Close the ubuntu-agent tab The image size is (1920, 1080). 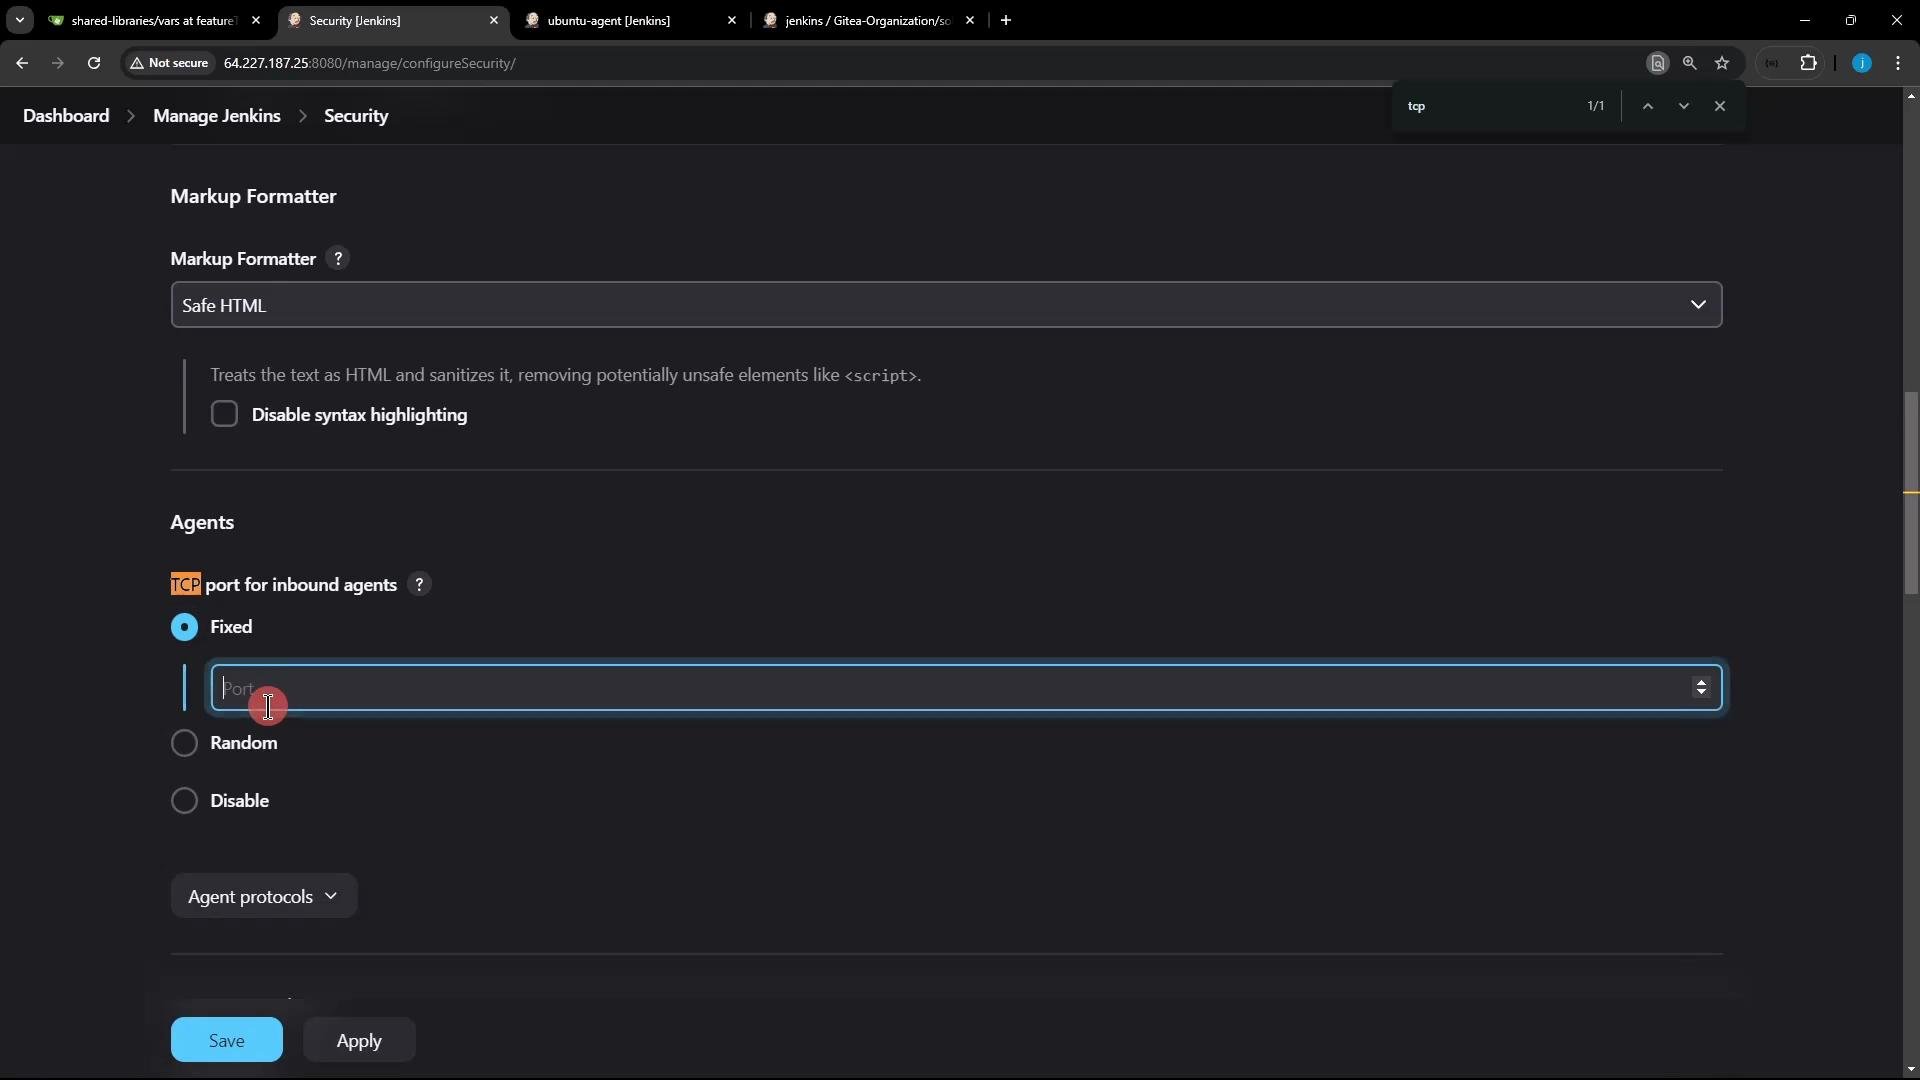(732, 20)
